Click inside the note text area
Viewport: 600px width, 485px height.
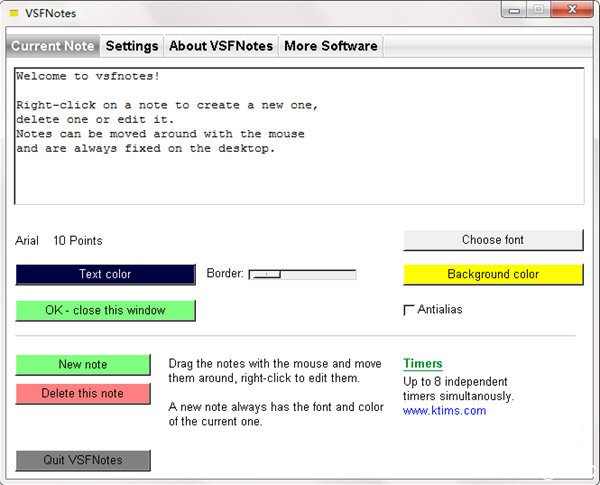[298, 135]
